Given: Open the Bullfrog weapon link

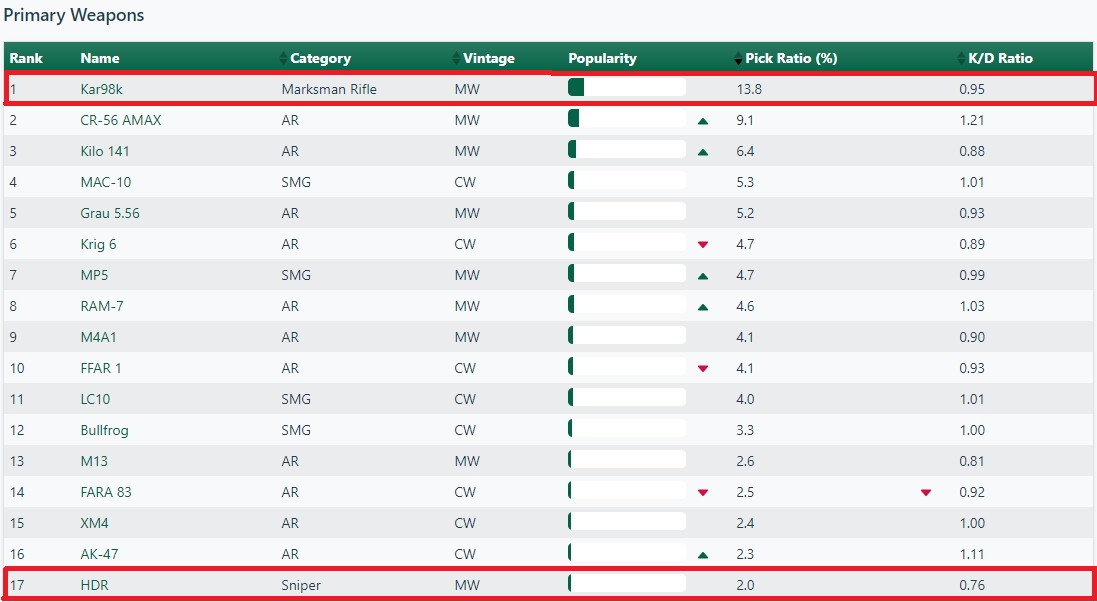Looking at the screenshot, I should point(104,430).
